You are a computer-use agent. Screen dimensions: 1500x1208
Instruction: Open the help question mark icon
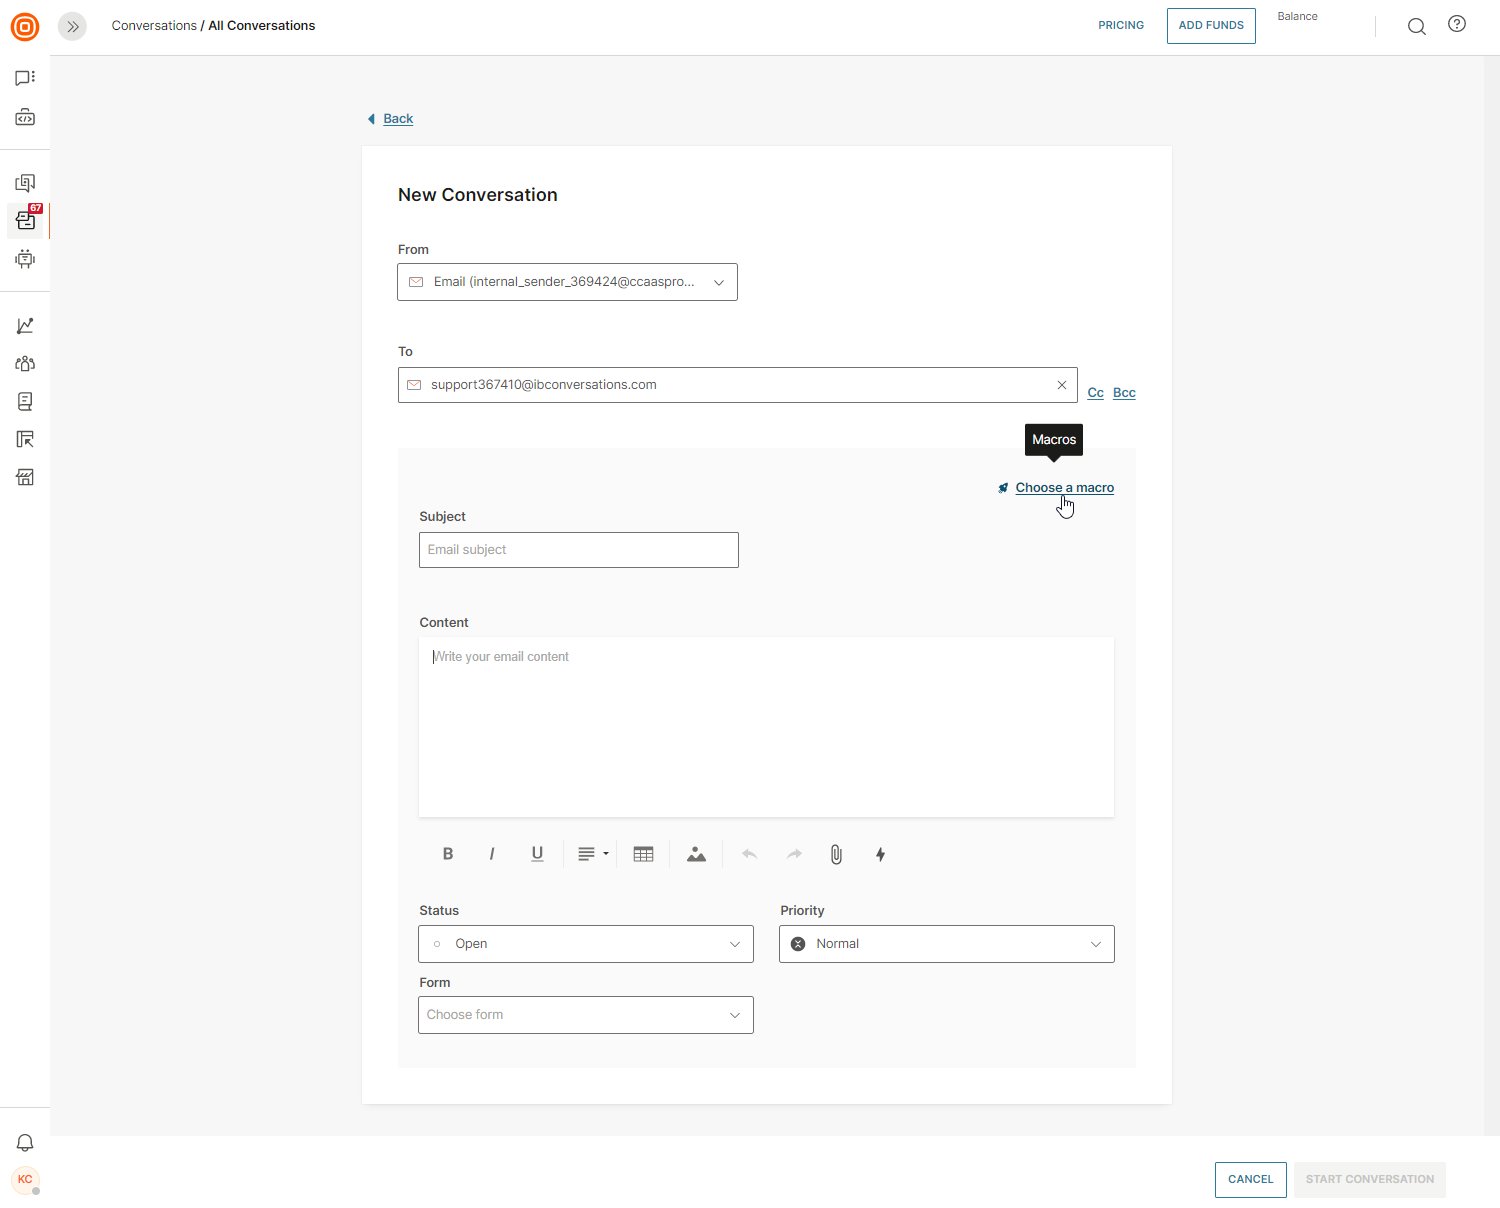coord(1457,25)
